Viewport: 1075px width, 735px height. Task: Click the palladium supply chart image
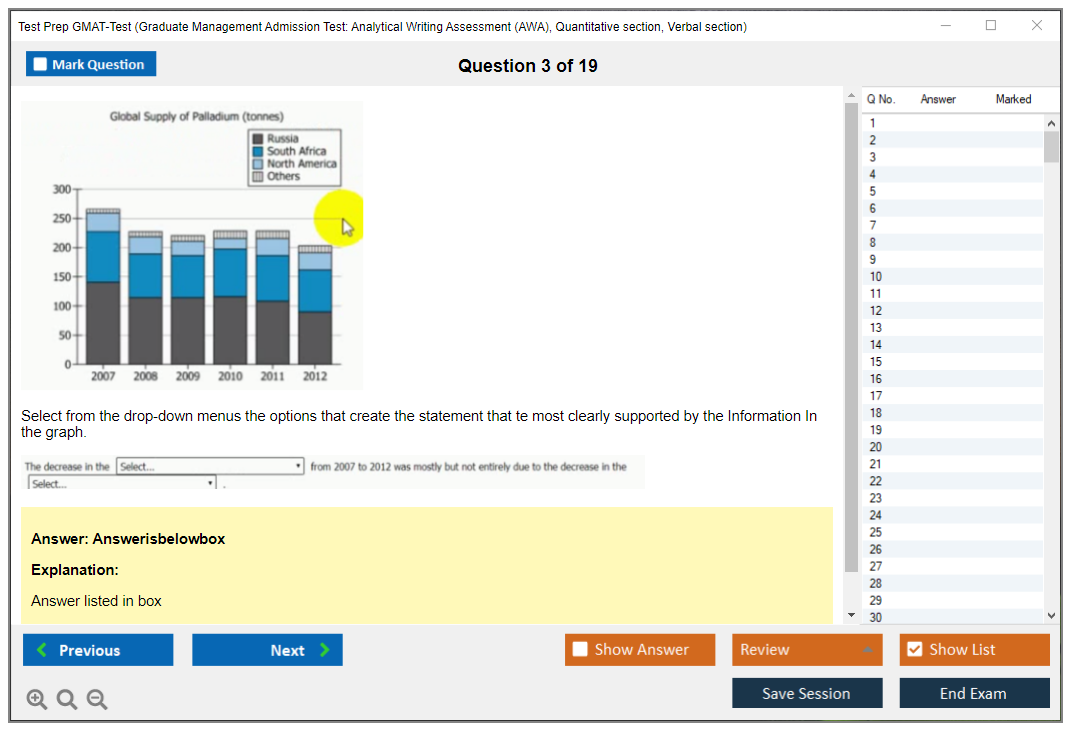(192, 245)
